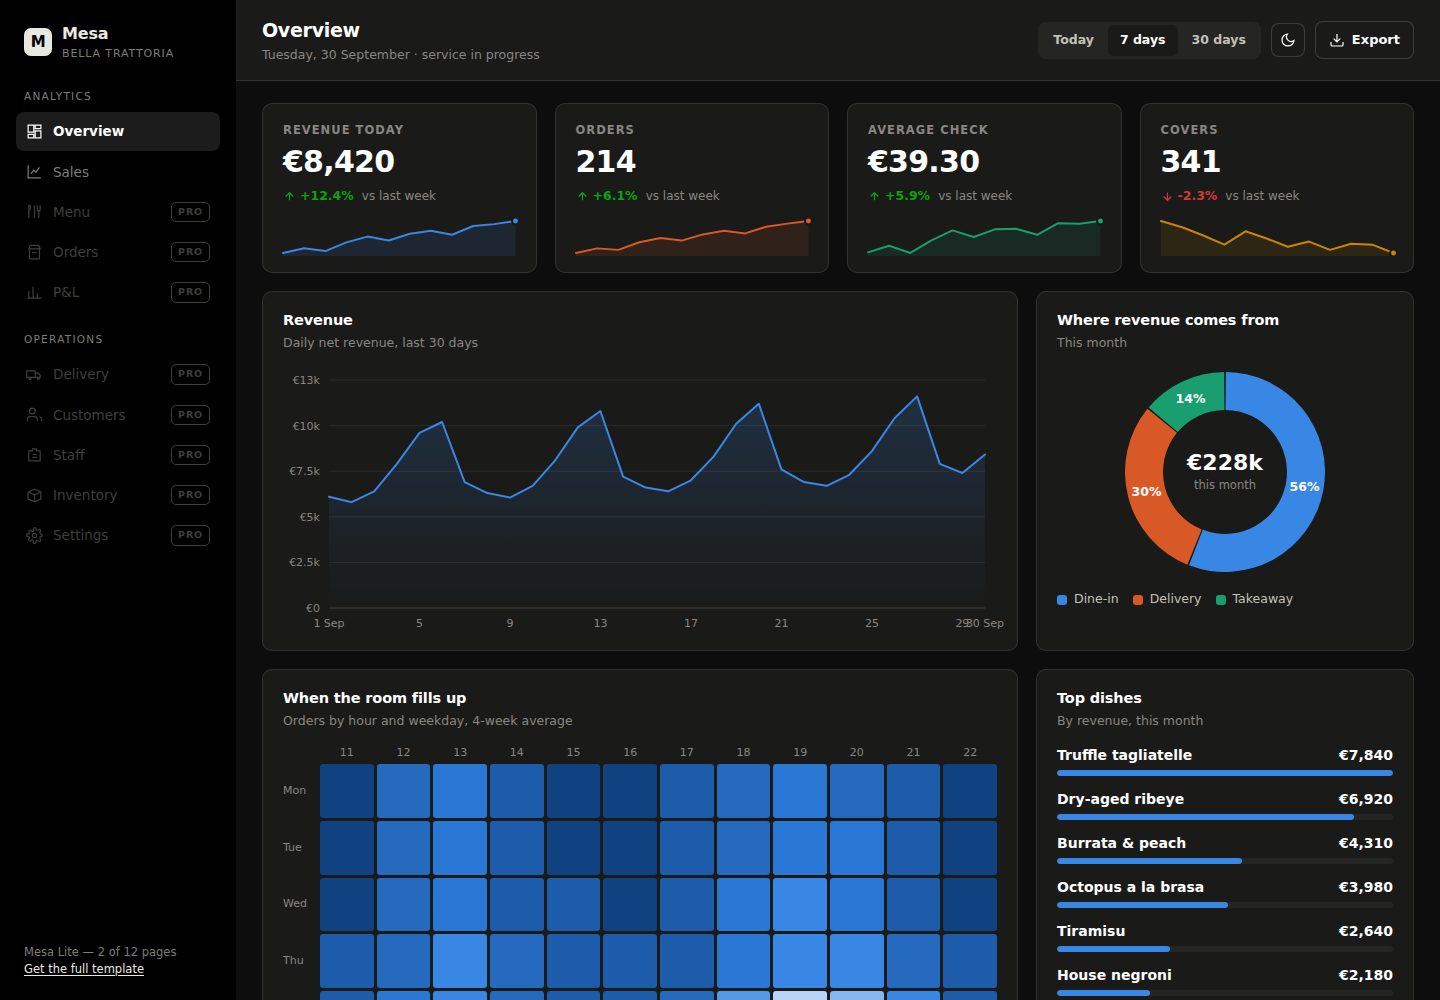Select the Today time range
Viewport: 1440px width, 1000px height.
click(1073, 40)
